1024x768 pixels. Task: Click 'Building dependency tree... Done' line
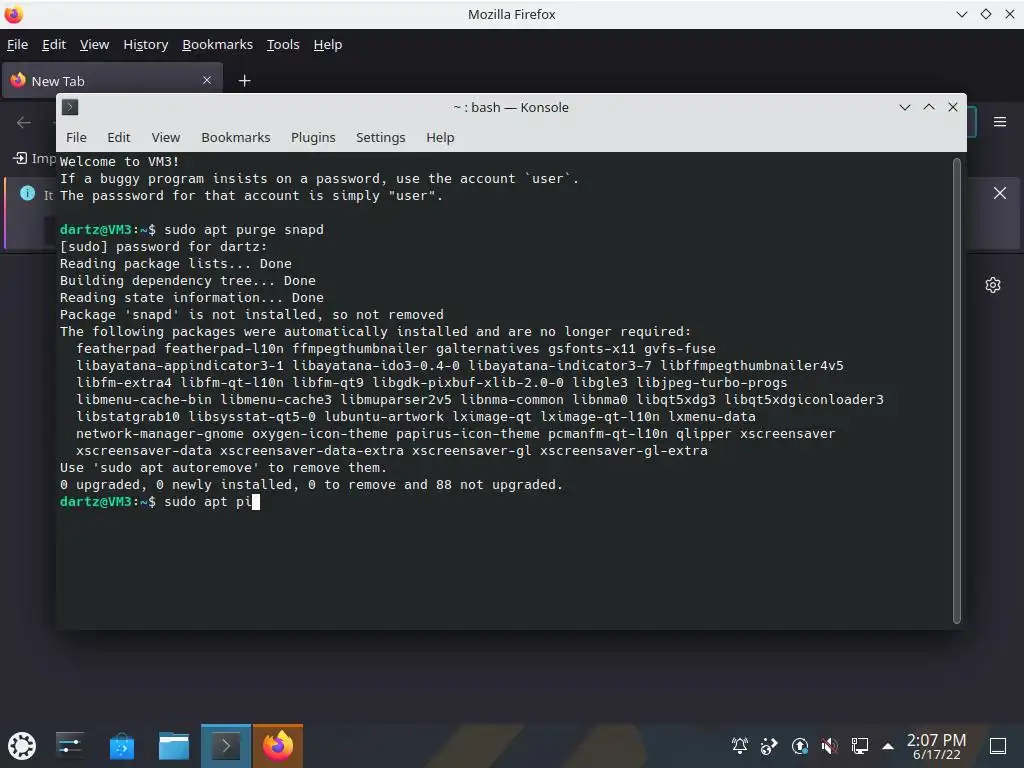point(187,280)
